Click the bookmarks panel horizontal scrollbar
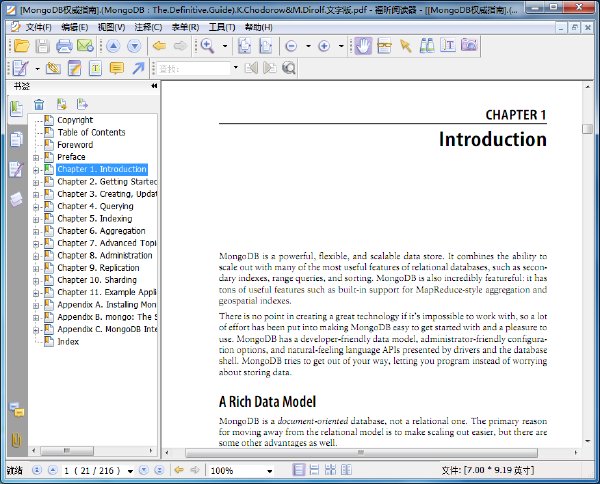This screenshot has height=484, width=600. 67,451
